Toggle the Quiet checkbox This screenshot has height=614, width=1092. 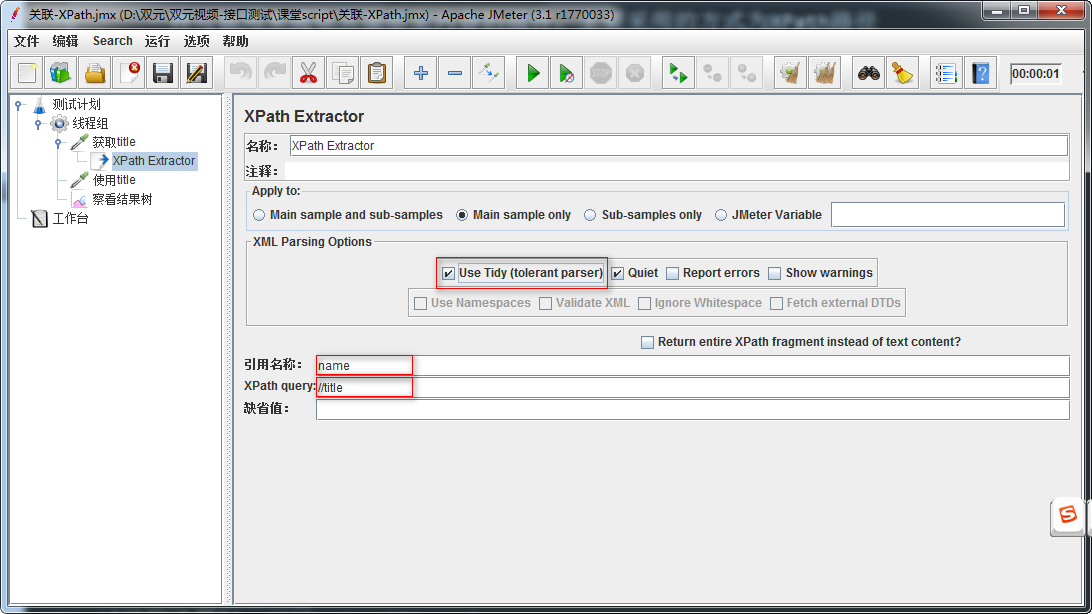point(618,274)
